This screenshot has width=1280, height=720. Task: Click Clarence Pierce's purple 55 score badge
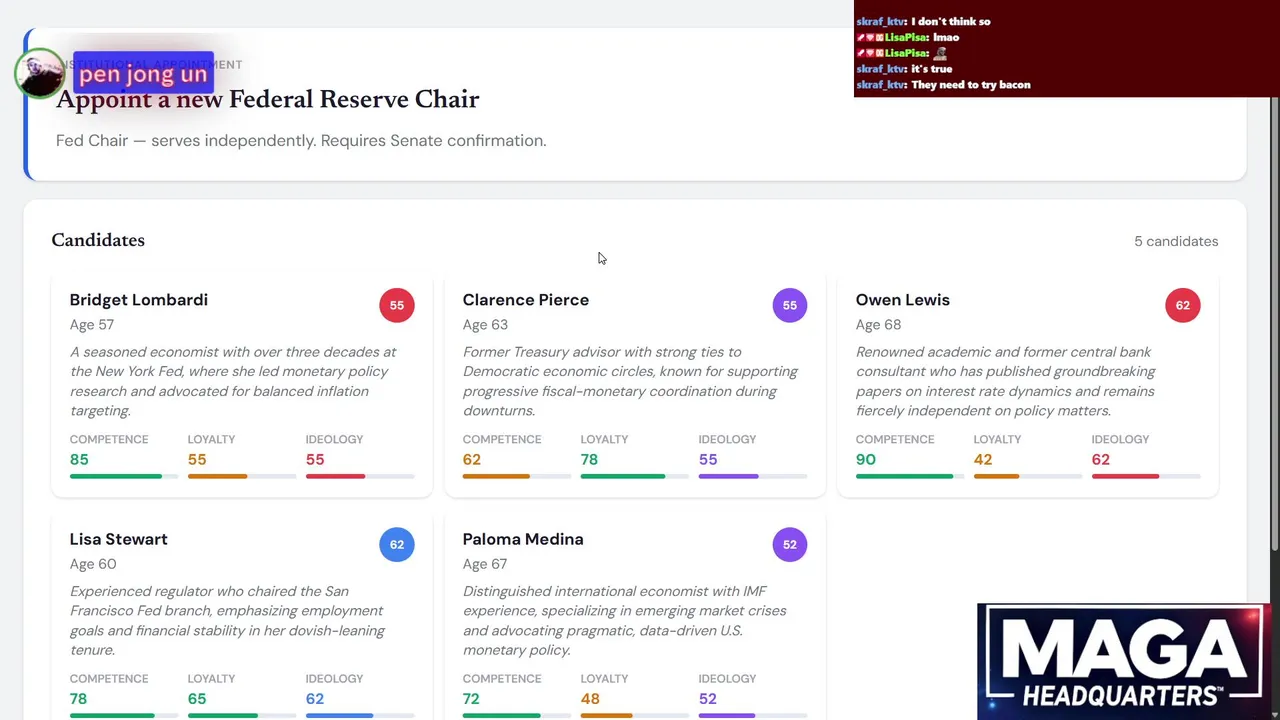click(790, 305)
